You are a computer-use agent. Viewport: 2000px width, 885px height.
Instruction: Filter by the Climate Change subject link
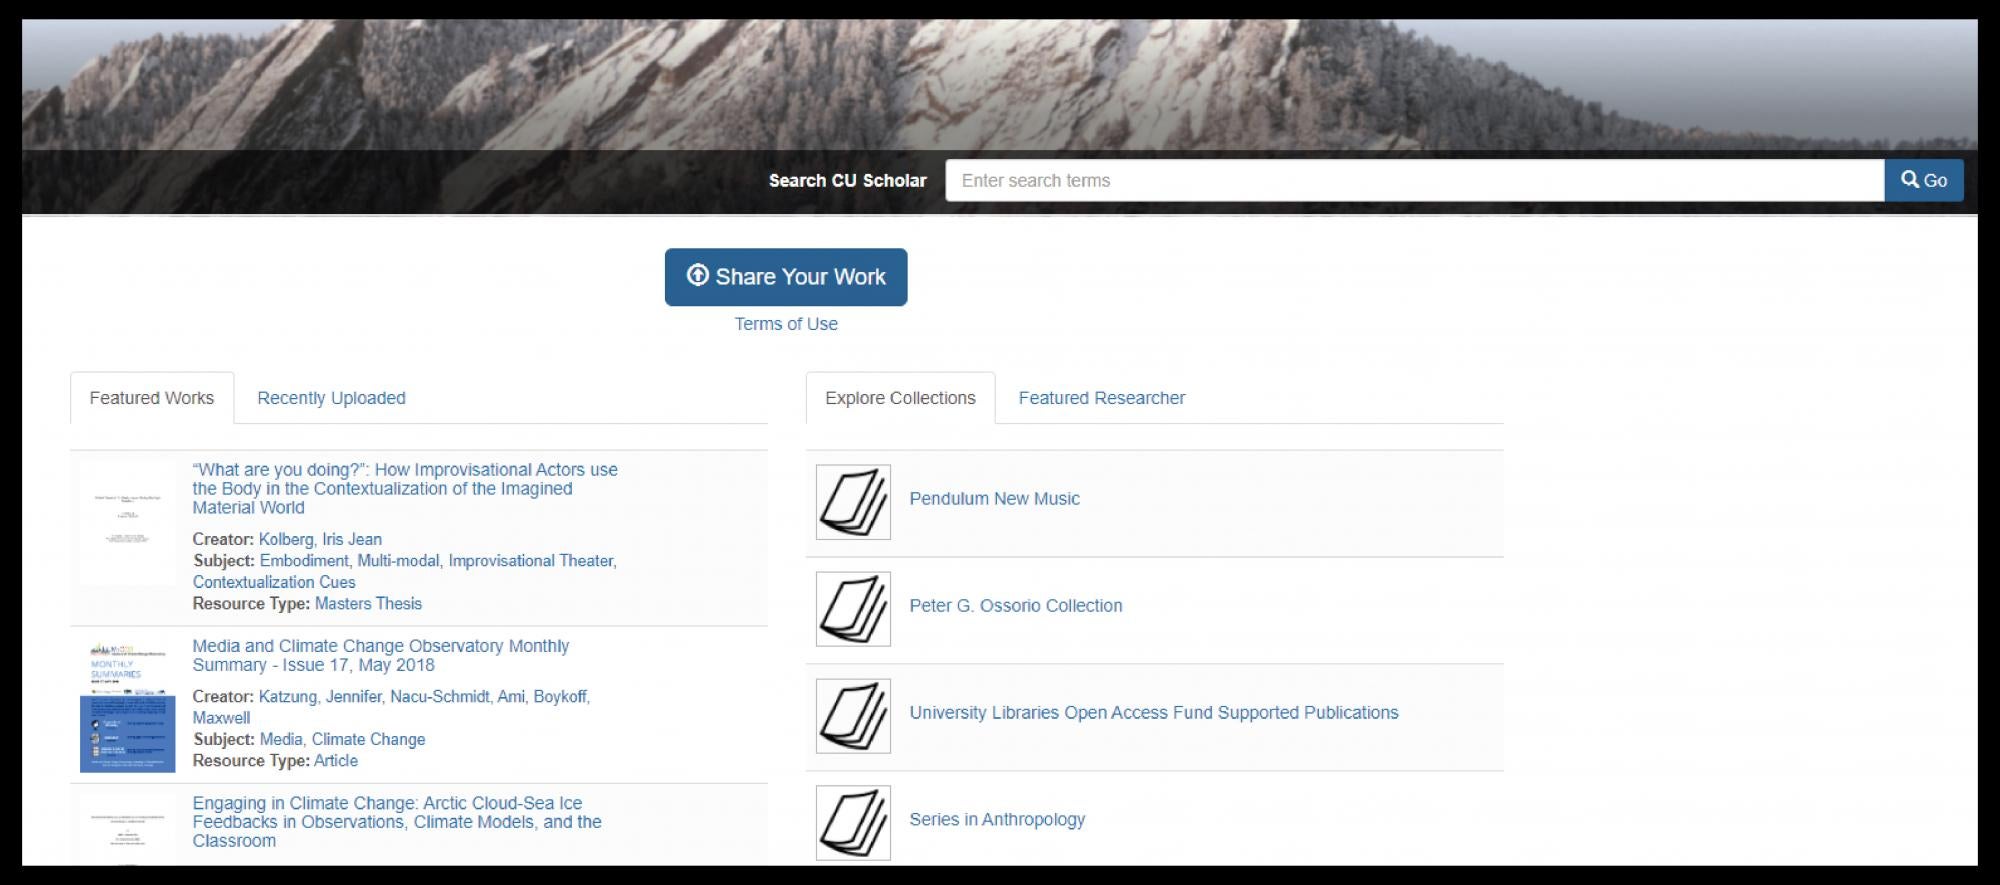coord(368,740)
